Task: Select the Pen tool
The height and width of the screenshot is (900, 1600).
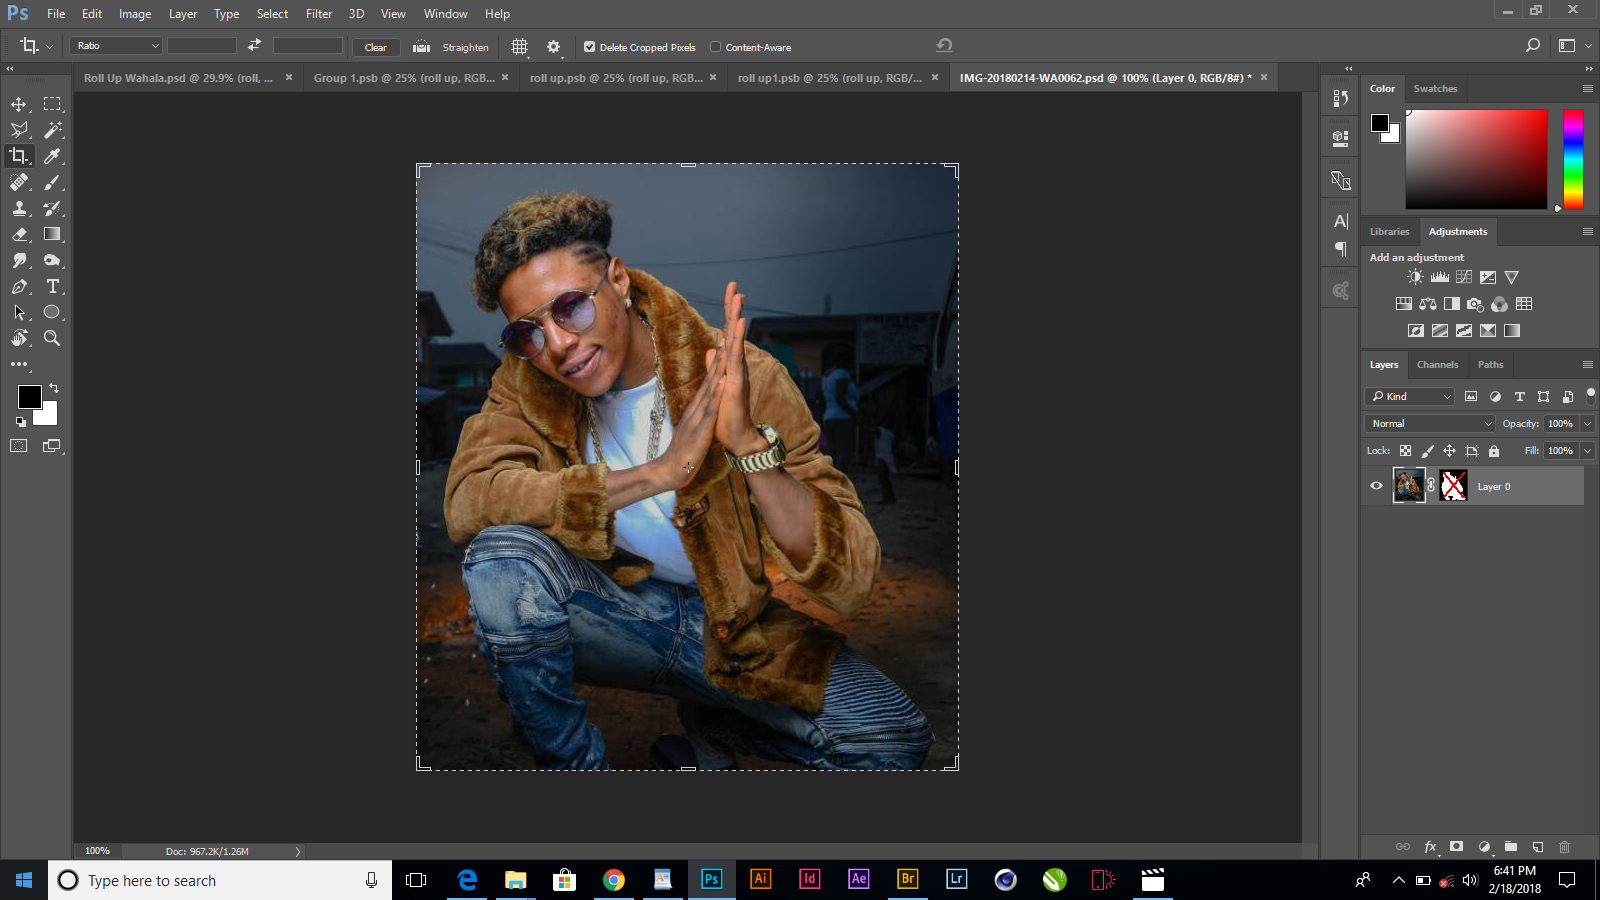Action: click(19, 286)
